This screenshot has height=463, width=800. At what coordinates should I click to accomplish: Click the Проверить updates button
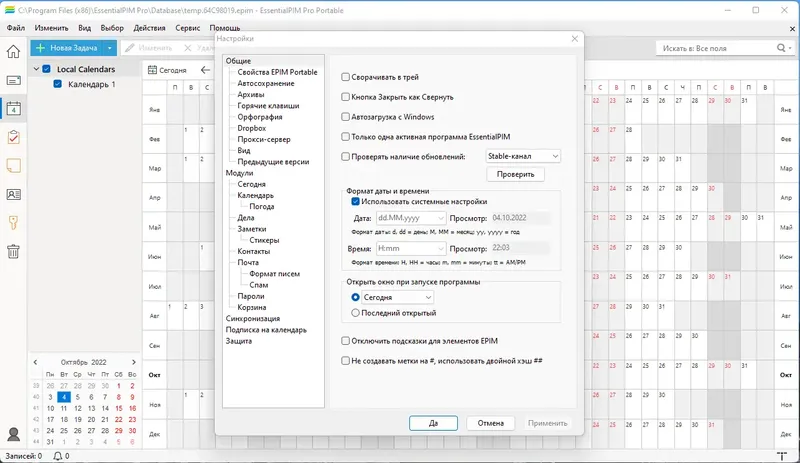(515, 174)
